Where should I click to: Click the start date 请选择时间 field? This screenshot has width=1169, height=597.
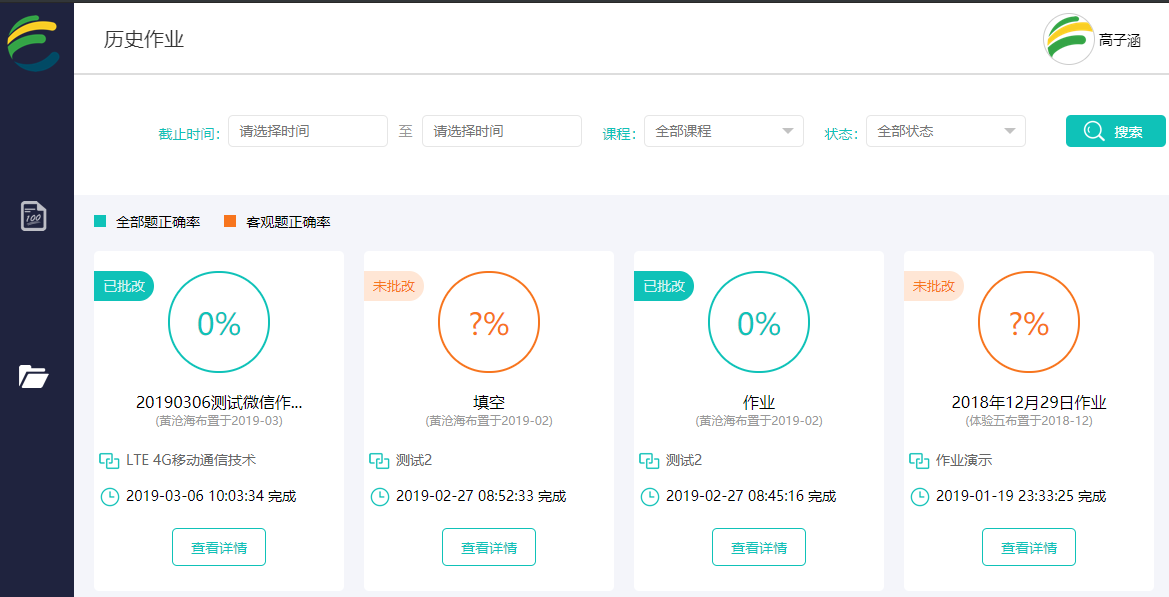308,131
